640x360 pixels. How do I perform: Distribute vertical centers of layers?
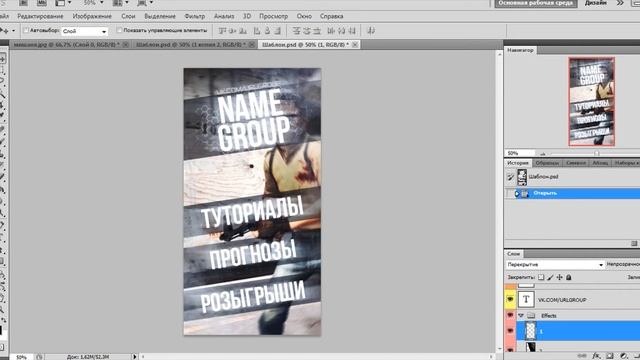(x=307, y=31)
